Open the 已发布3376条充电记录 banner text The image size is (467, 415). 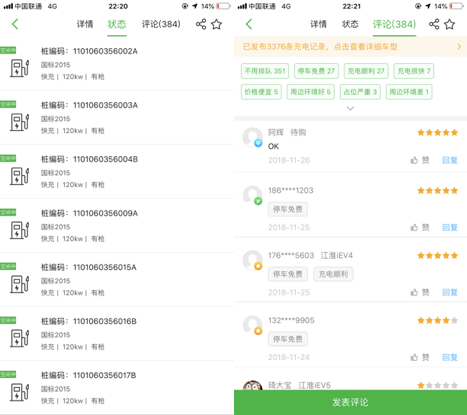click(320, 47)
